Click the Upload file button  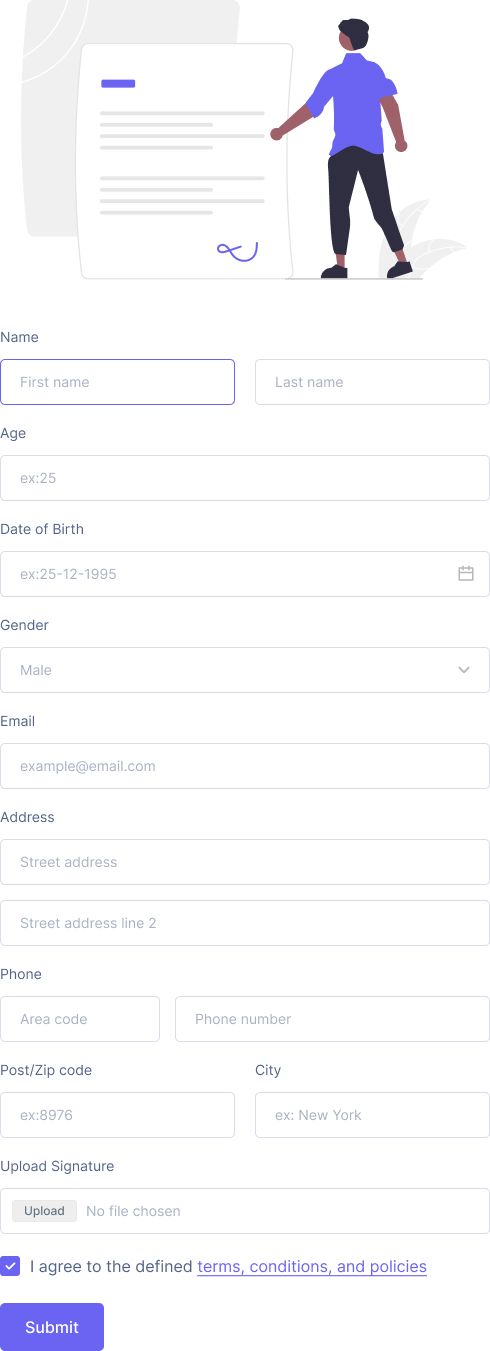coord(44,1211)
